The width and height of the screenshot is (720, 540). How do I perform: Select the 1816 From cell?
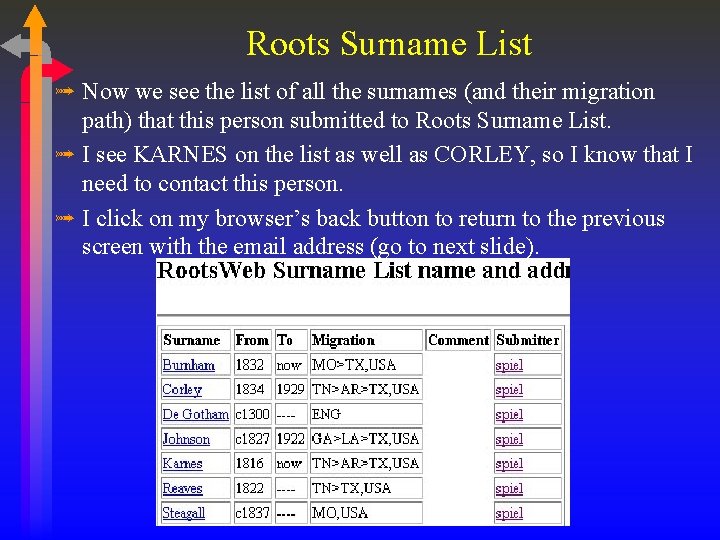tap(253, 463)
